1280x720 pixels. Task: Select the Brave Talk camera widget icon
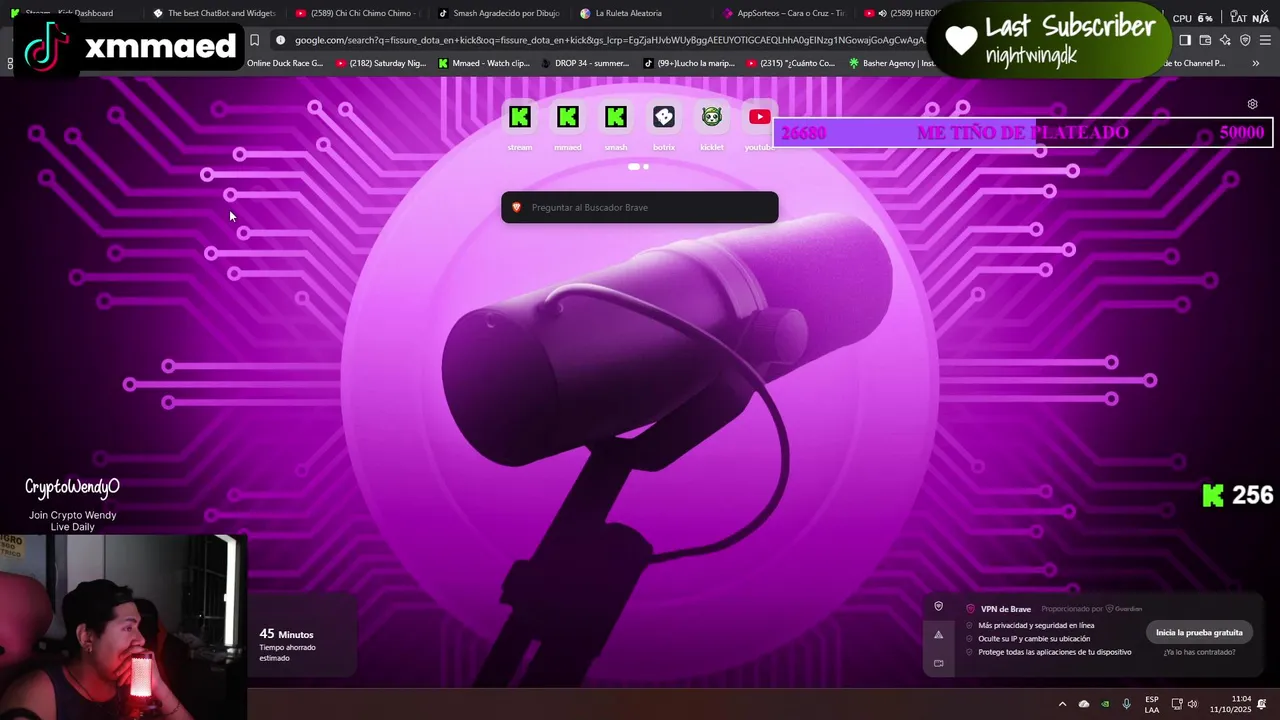938,663
